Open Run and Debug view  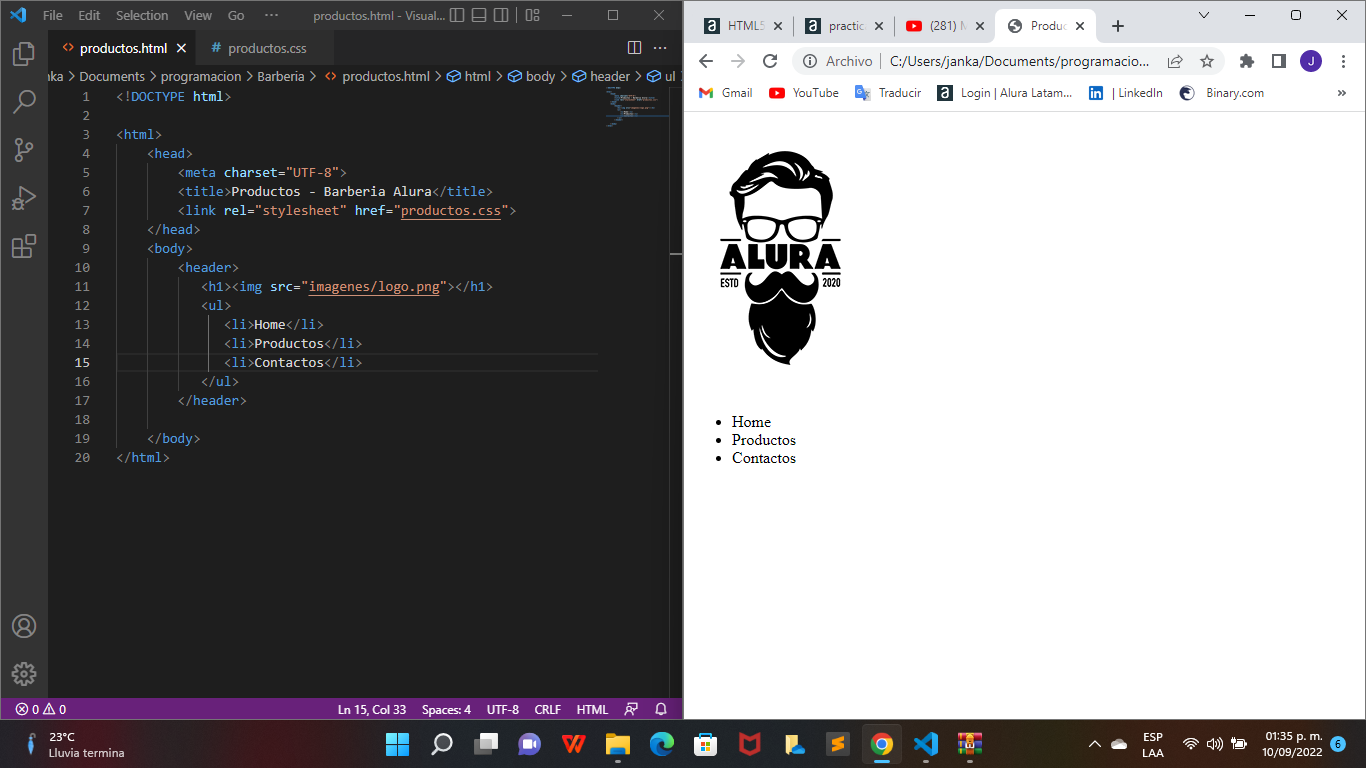point(24,198)
